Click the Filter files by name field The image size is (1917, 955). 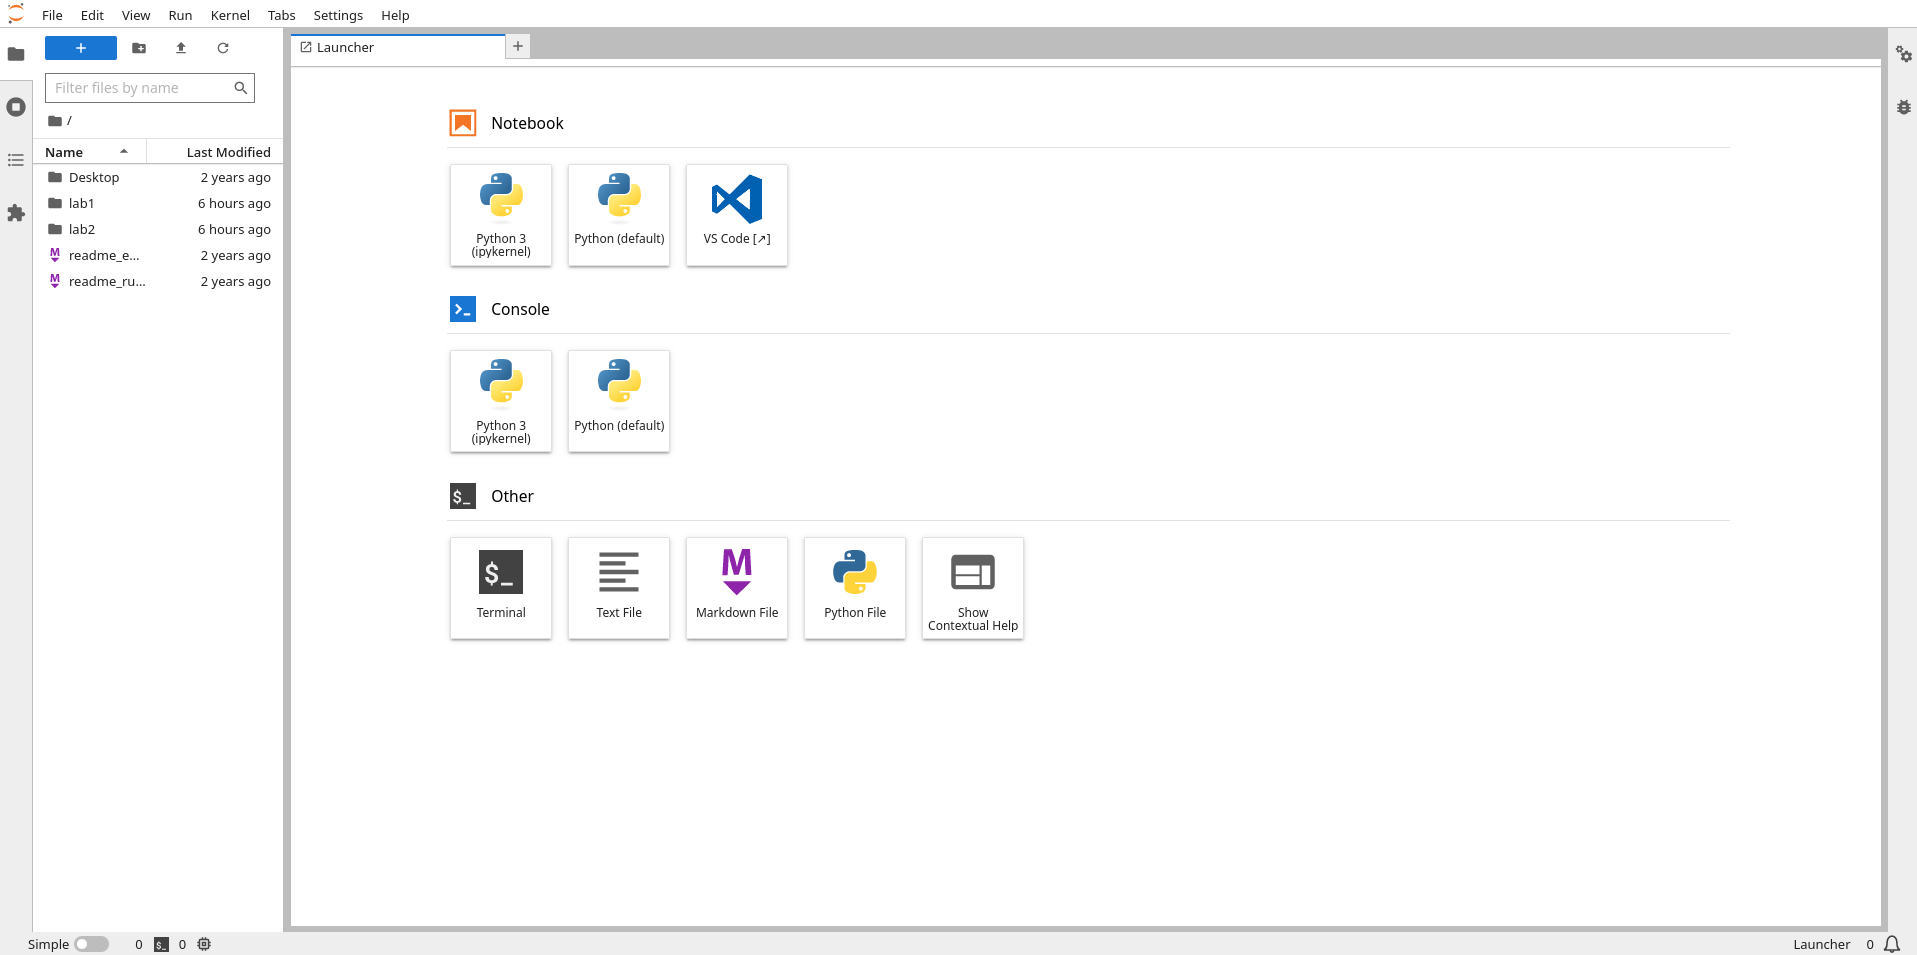click(x=140, y=88)
